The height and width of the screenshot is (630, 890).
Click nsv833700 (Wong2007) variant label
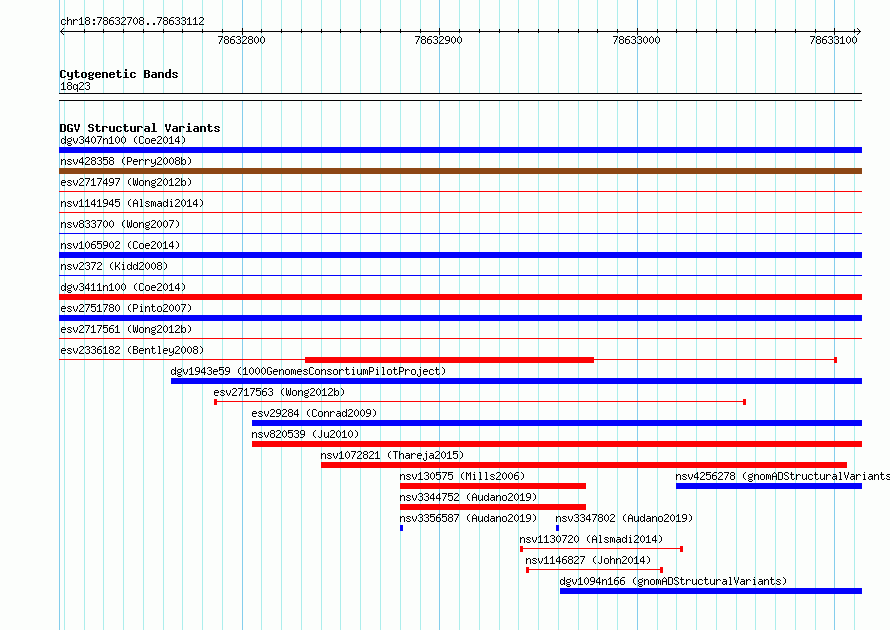pos(120,224)
